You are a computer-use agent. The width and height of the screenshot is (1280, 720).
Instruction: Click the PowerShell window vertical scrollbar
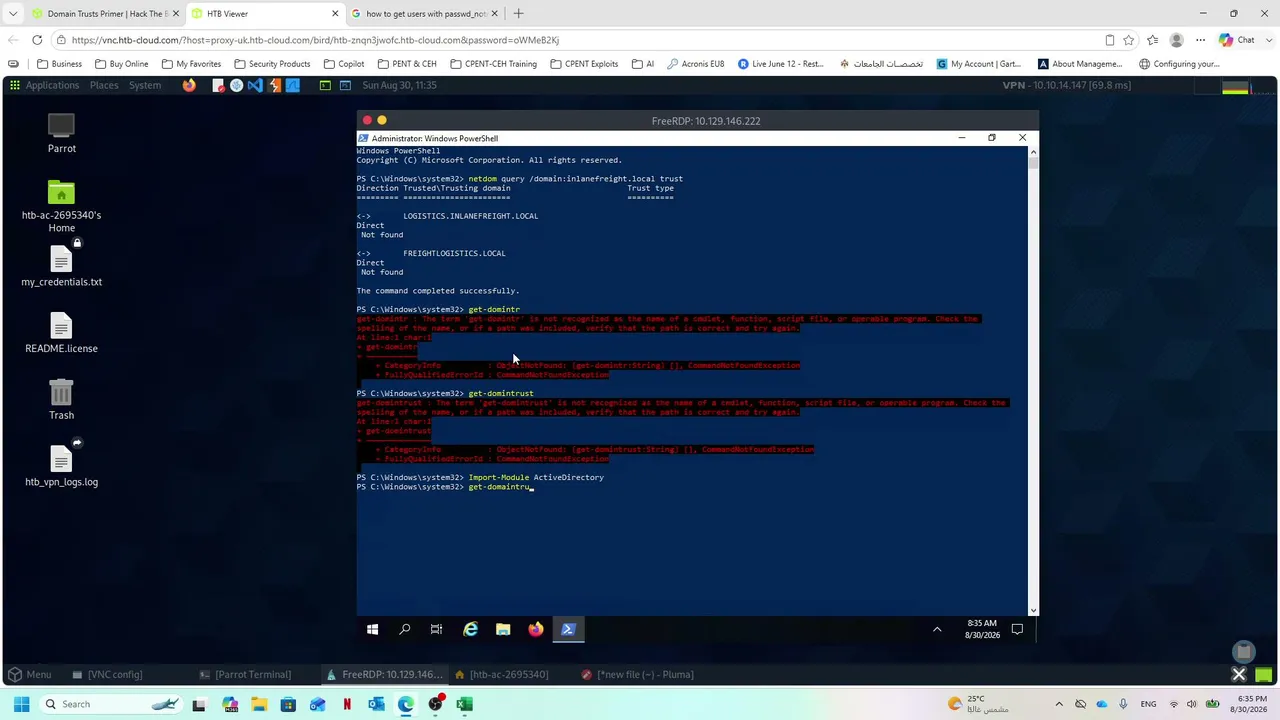[1033, 380]
